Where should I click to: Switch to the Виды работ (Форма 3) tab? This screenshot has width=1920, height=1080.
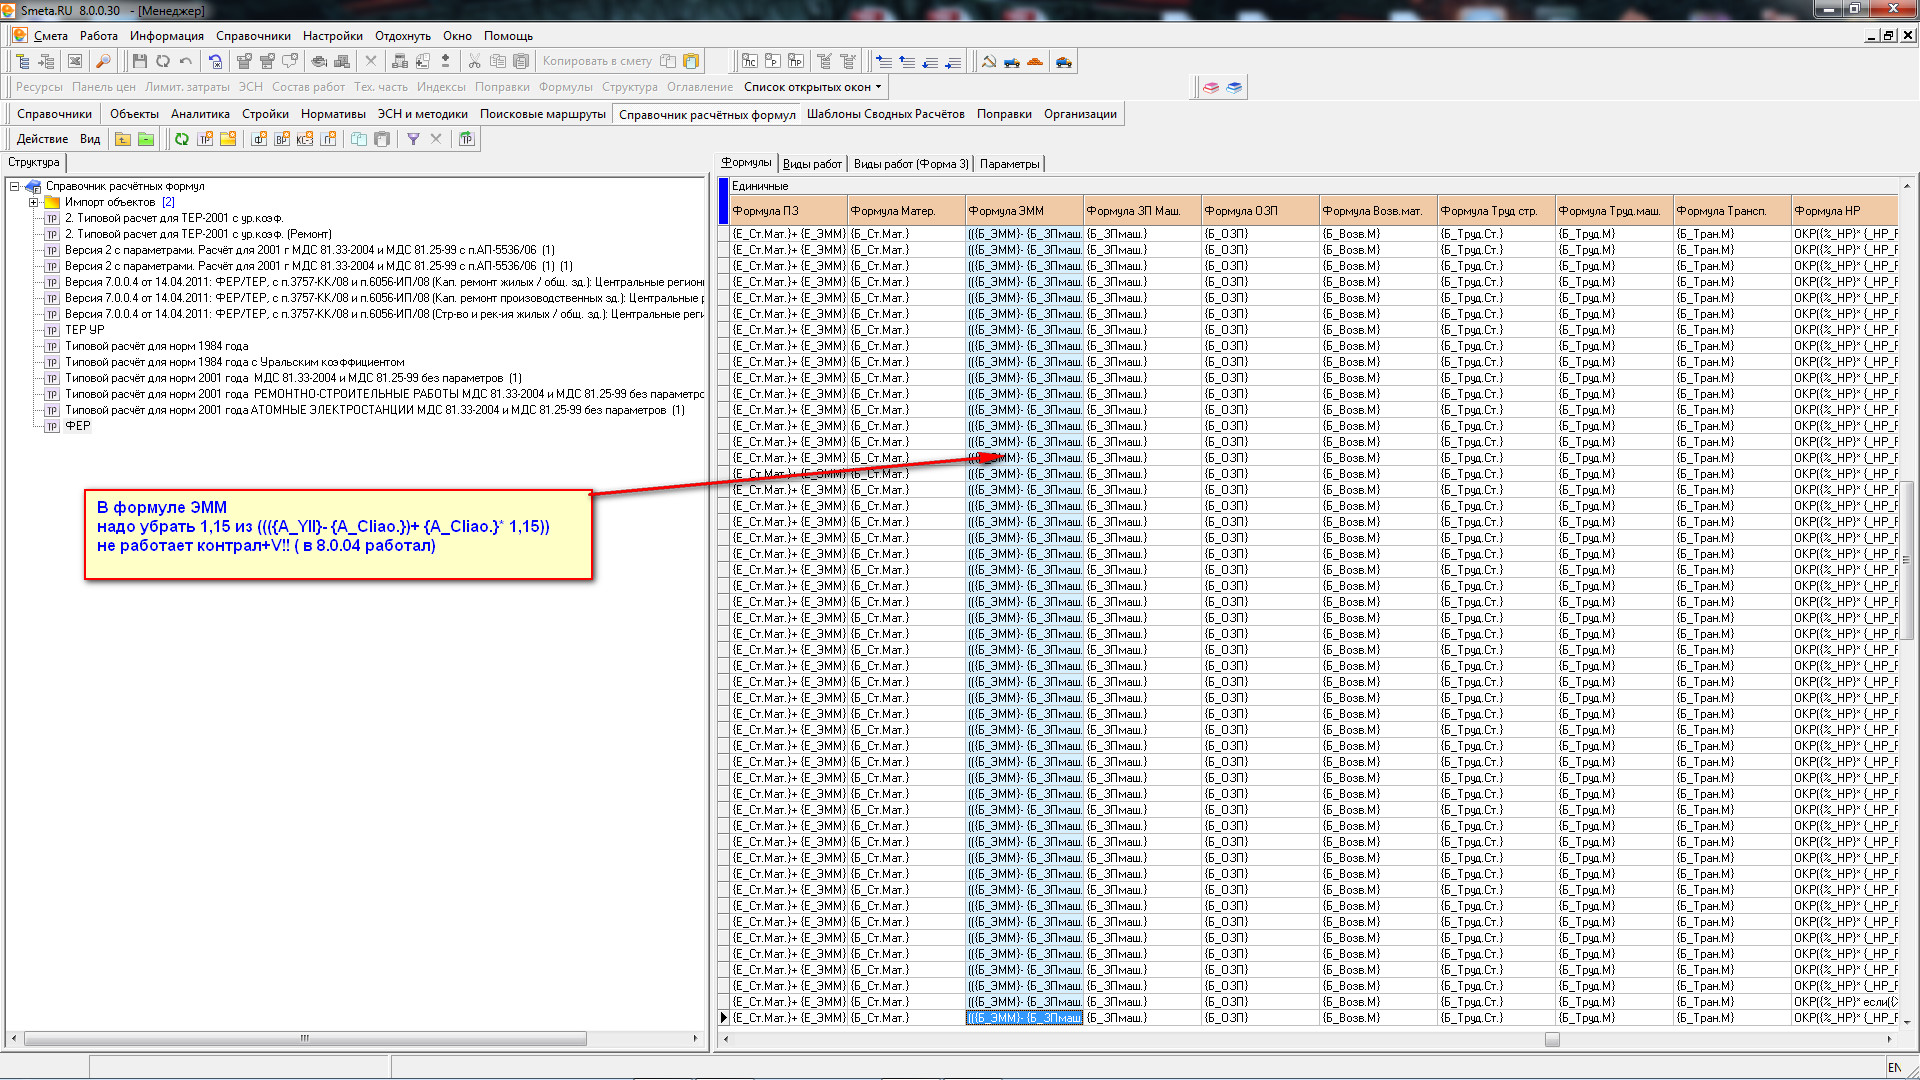coord(911,164)
